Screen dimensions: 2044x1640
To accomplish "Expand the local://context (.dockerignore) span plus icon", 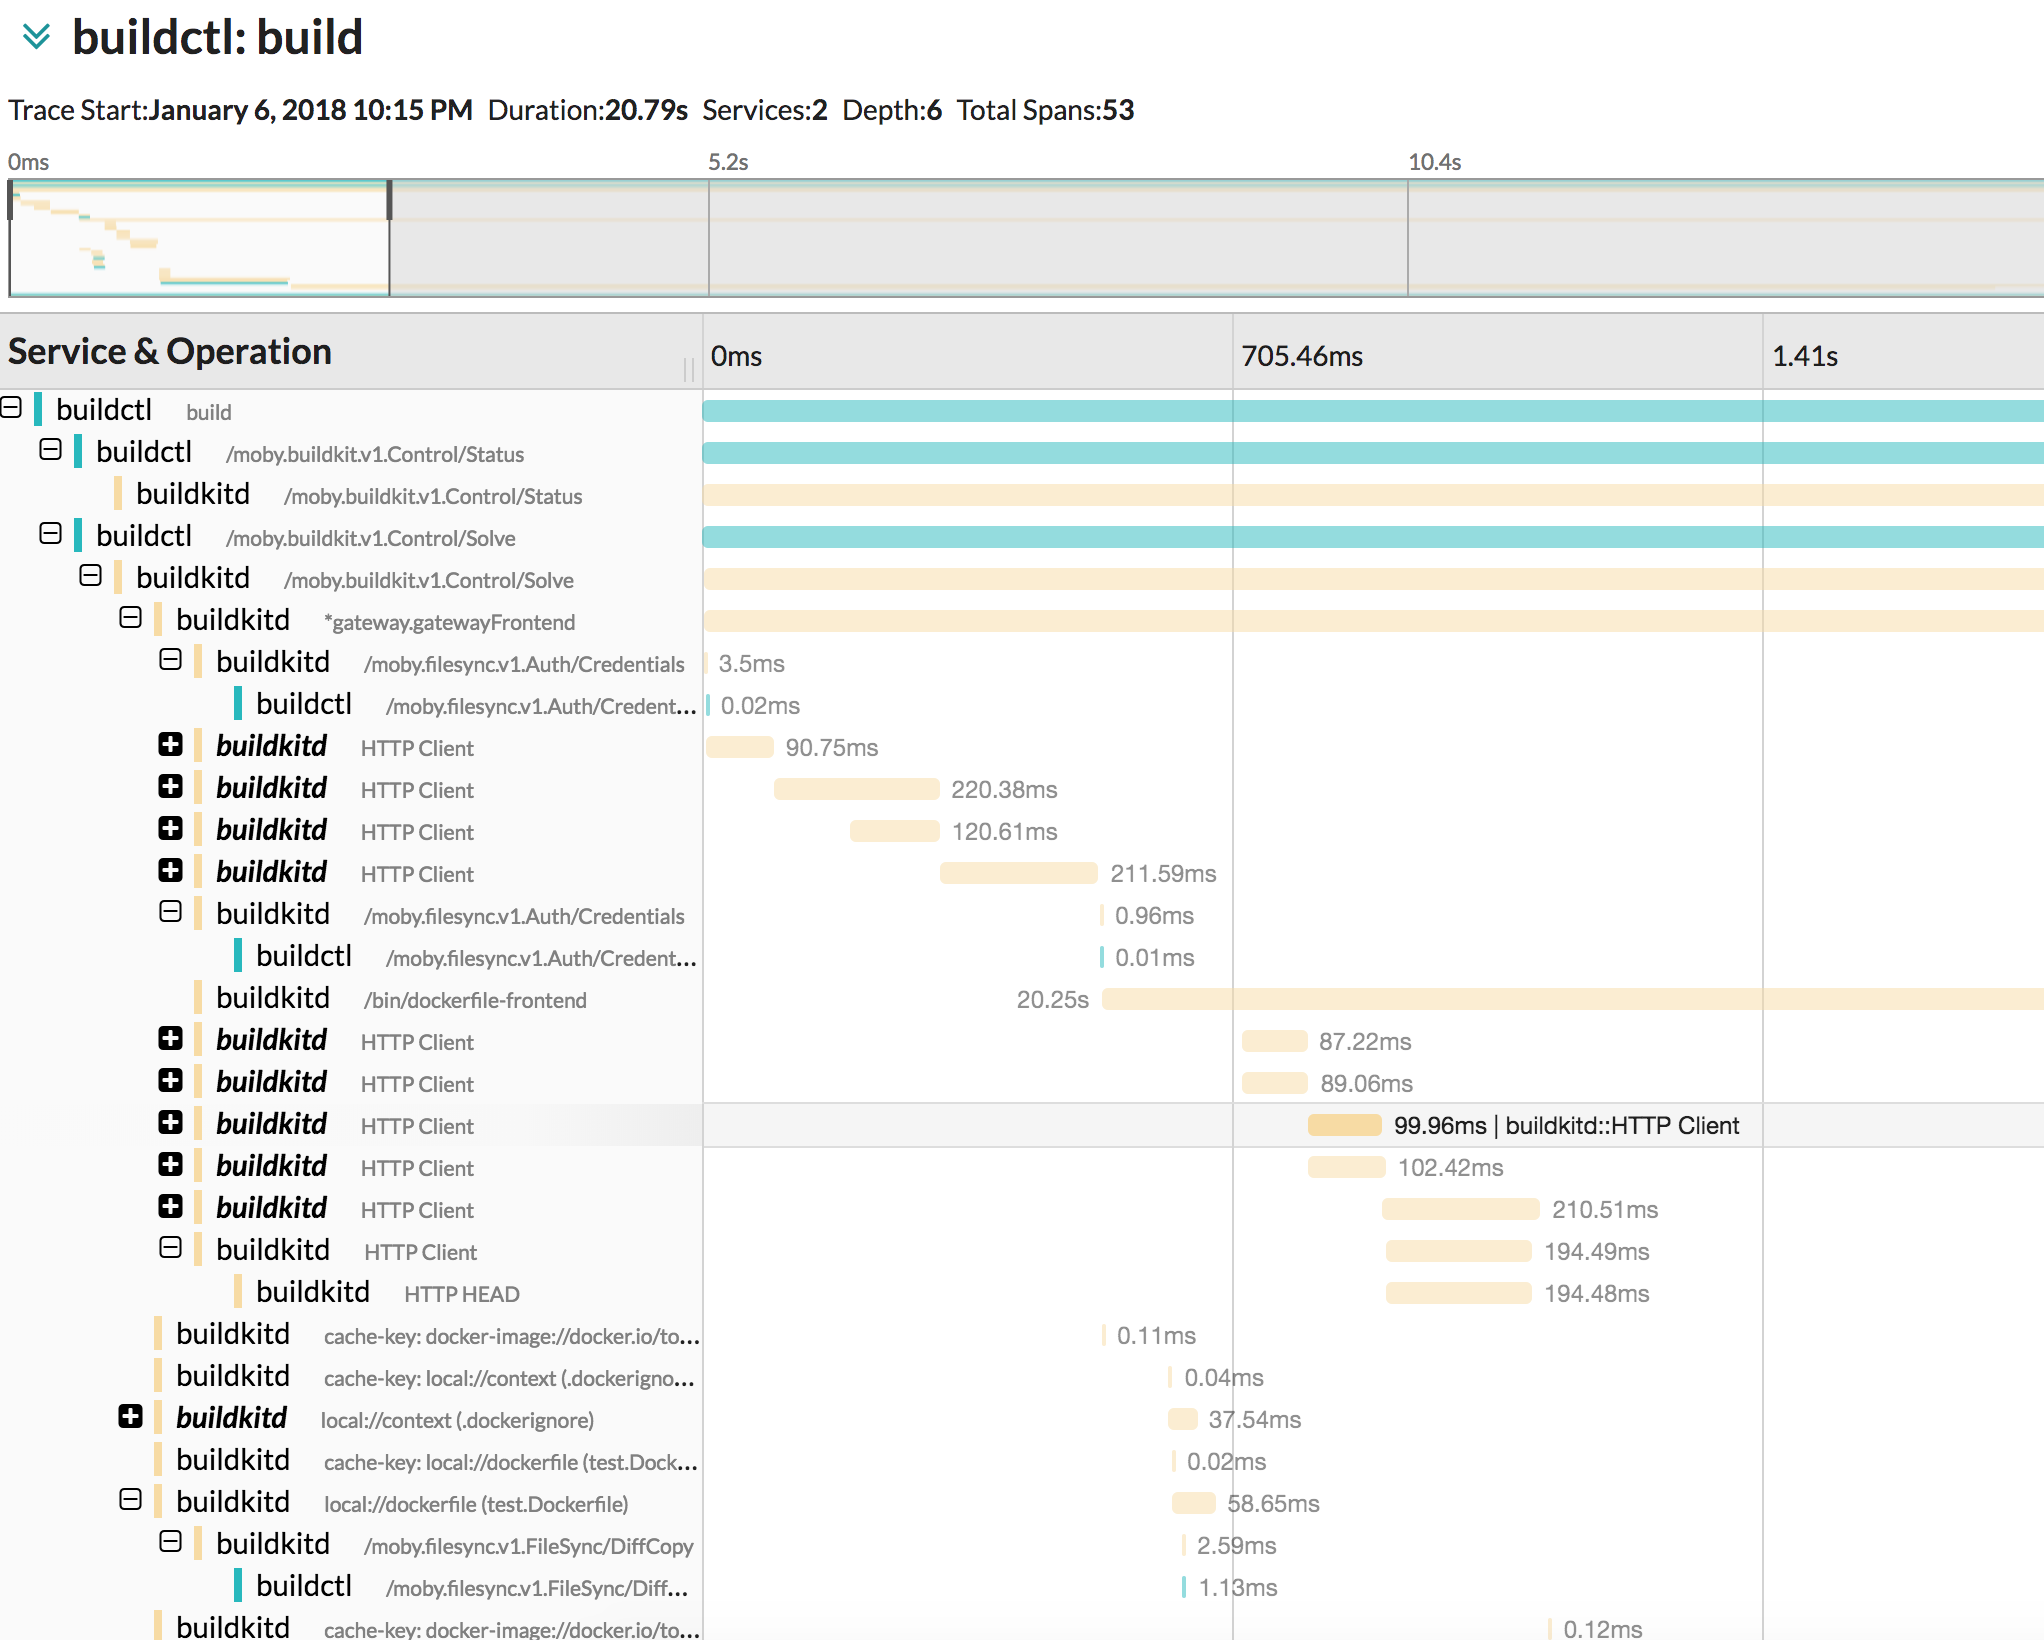I will (129, 1418).
